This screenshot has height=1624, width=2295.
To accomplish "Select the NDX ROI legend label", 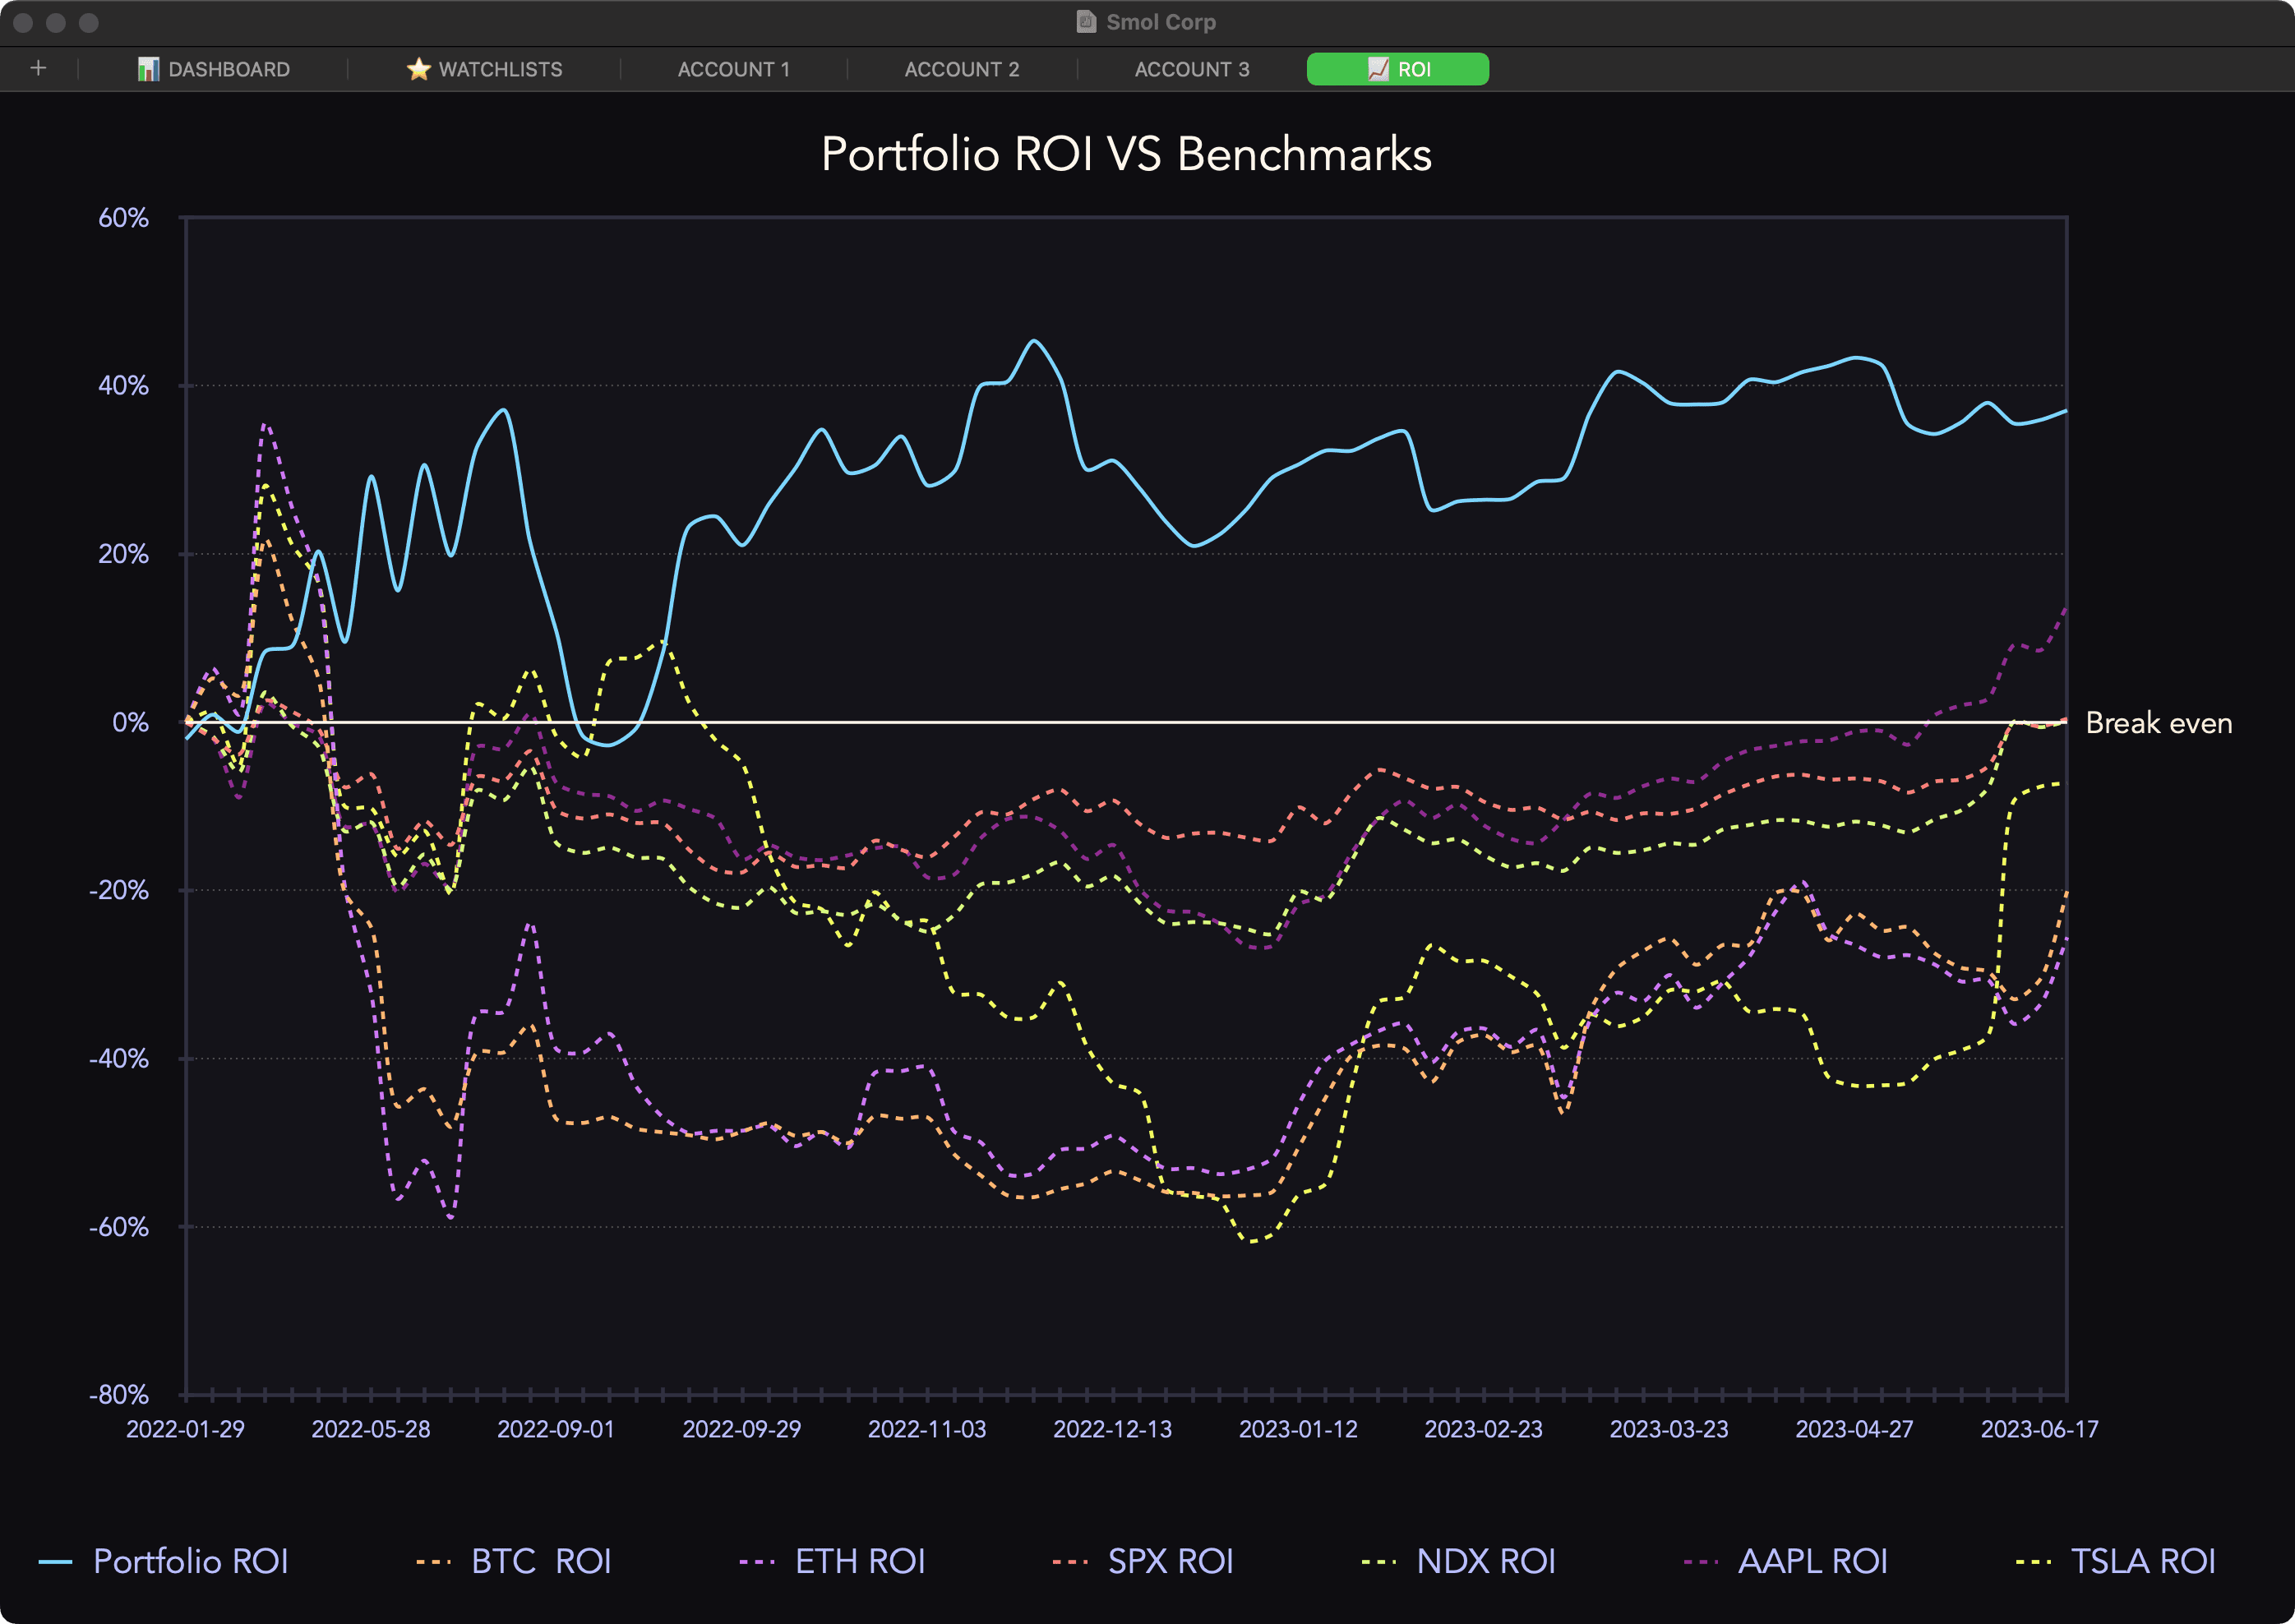I will click(1486, 1562).
